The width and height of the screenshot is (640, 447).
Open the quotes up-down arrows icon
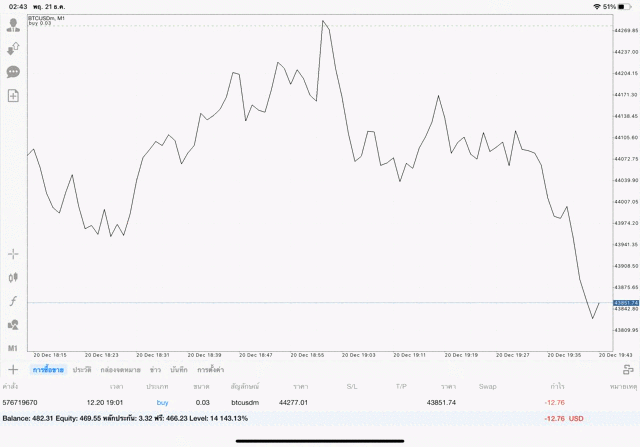(14, 48)
